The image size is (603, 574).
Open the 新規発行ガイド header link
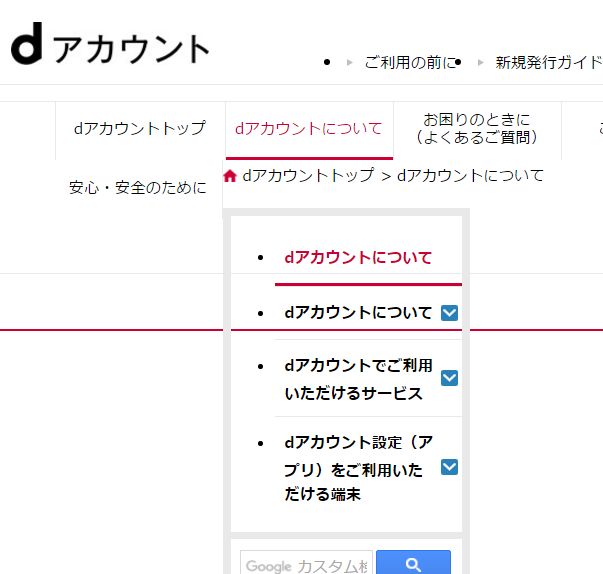point(549,63)
